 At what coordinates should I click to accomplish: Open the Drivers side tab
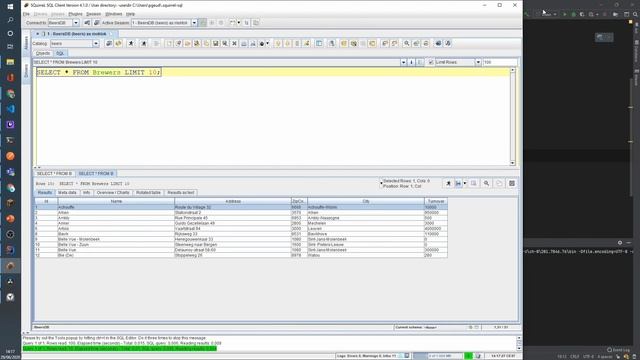26,71
